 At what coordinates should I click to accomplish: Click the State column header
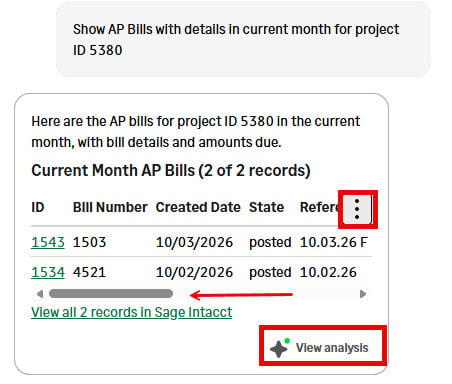[x=266, y=207]
